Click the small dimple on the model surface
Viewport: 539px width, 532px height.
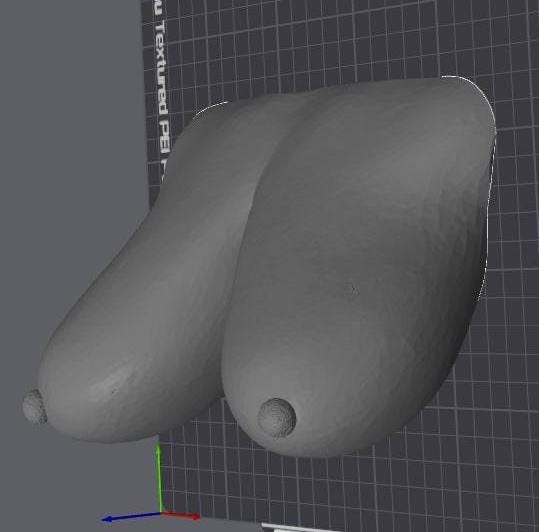(350, 289)
